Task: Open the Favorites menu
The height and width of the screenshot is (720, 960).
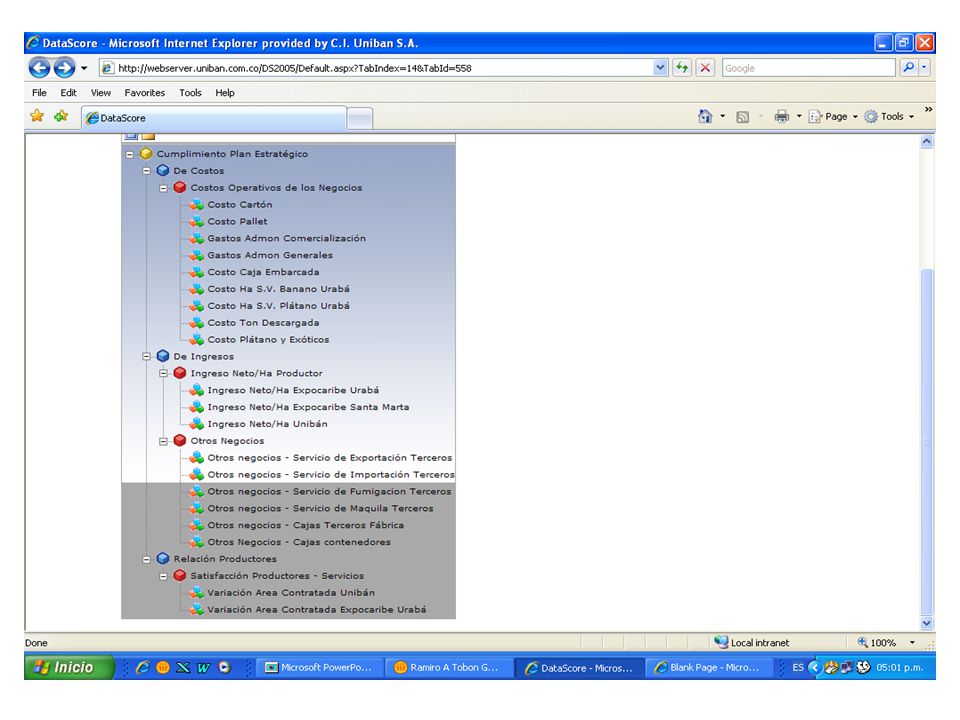Action: click(x=144, y=92)
